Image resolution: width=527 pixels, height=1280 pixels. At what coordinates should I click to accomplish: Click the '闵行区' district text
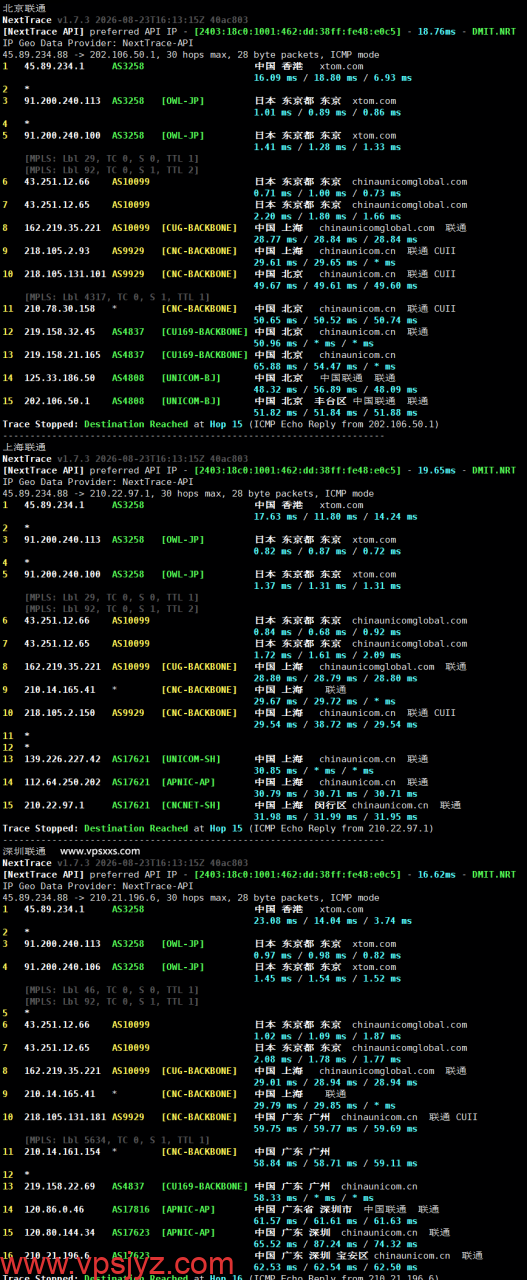point(332,805)
